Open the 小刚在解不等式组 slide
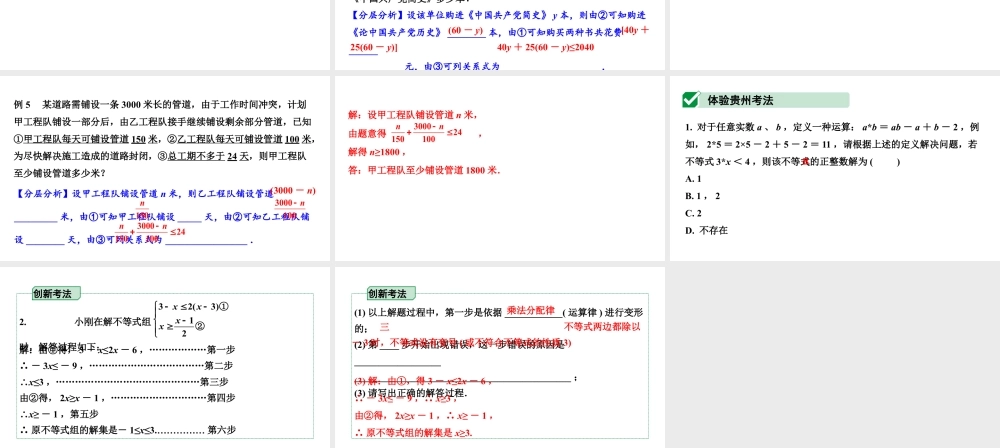 pos(165,357)
